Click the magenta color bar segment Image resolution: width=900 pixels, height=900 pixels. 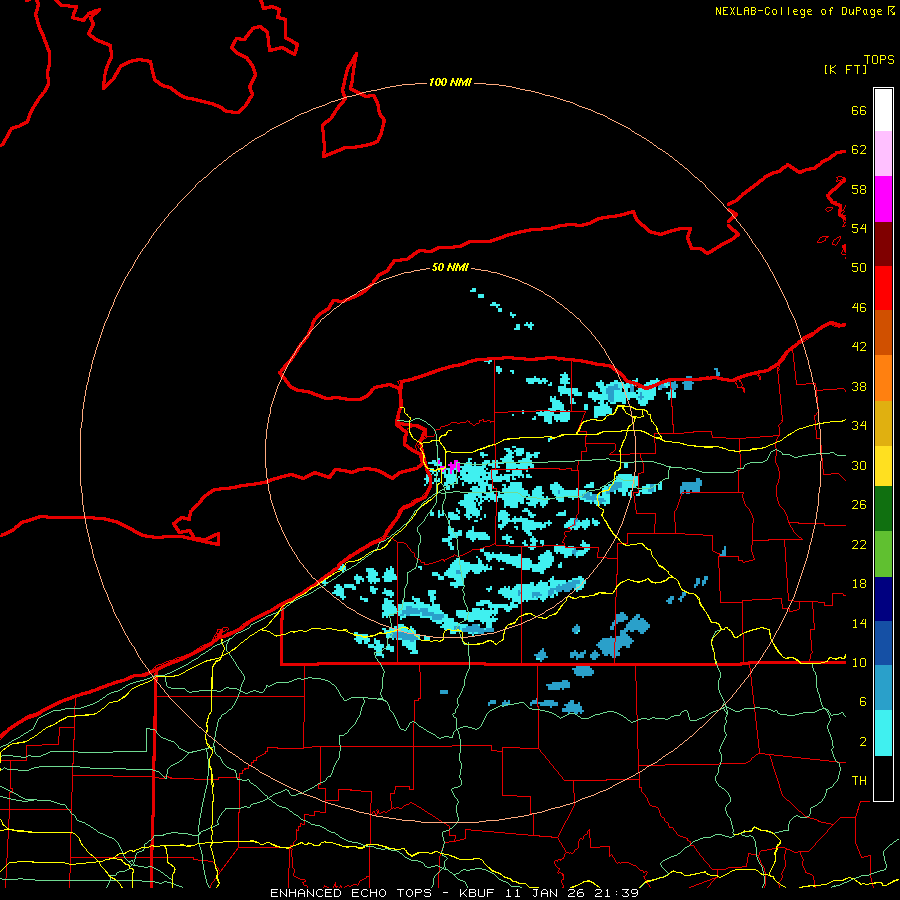883,199
